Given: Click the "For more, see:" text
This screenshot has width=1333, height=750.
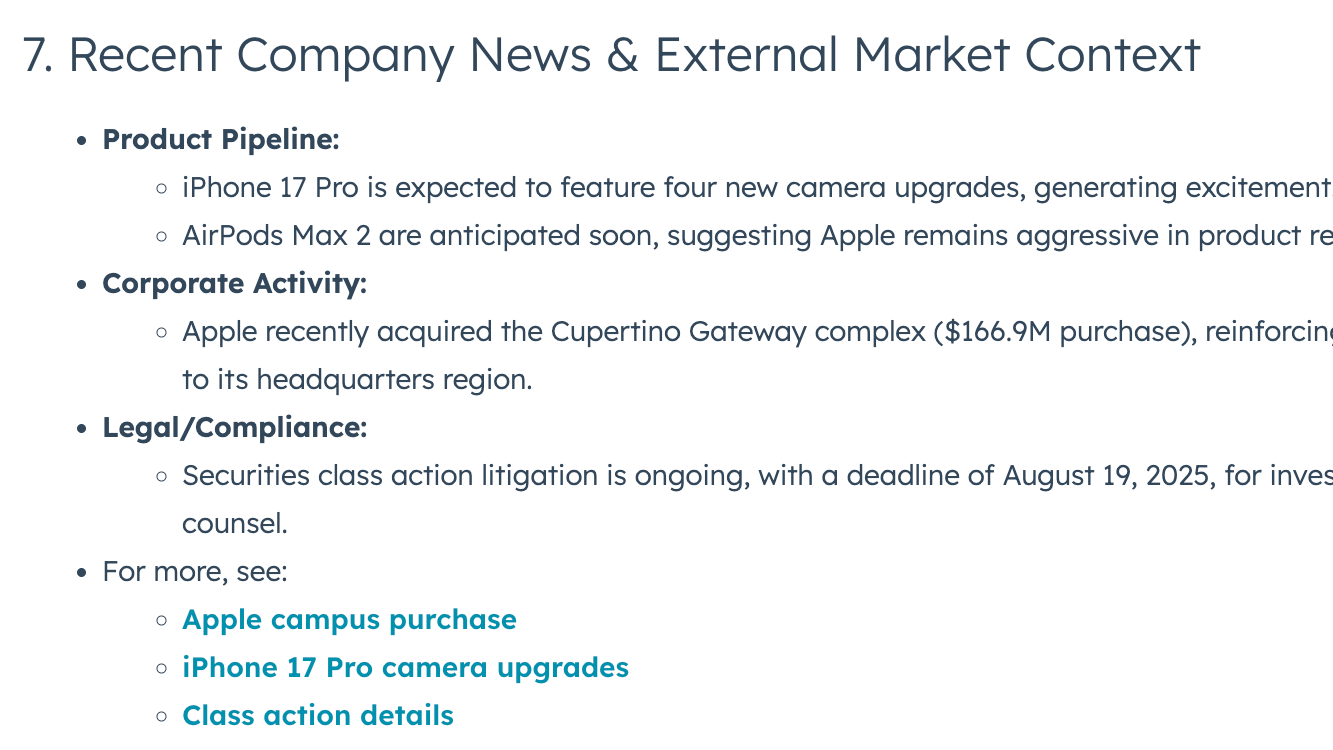Looking at the screenshot, I should pyautogui.click(x=195, y=572).
